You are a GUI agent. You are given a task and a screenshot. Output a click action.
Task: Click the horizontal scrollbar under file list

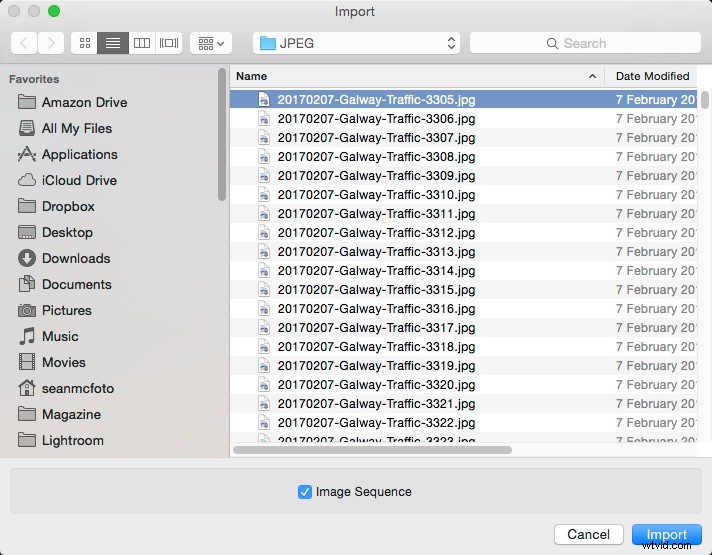point(372,450)
